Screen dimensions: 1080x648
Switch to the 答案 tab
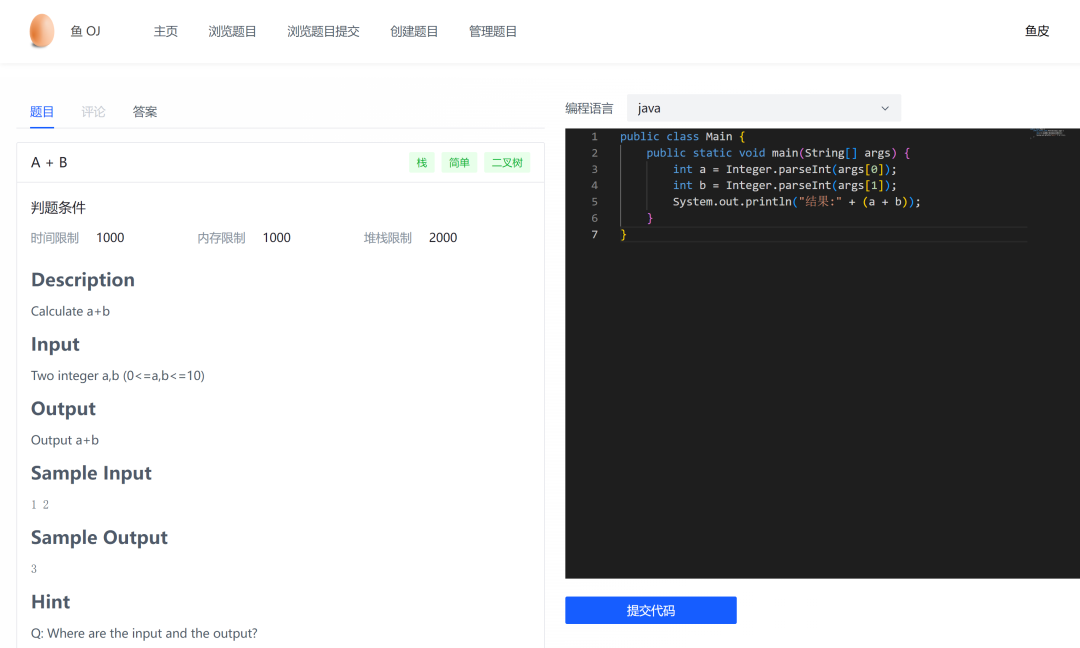tap(145, 111)
